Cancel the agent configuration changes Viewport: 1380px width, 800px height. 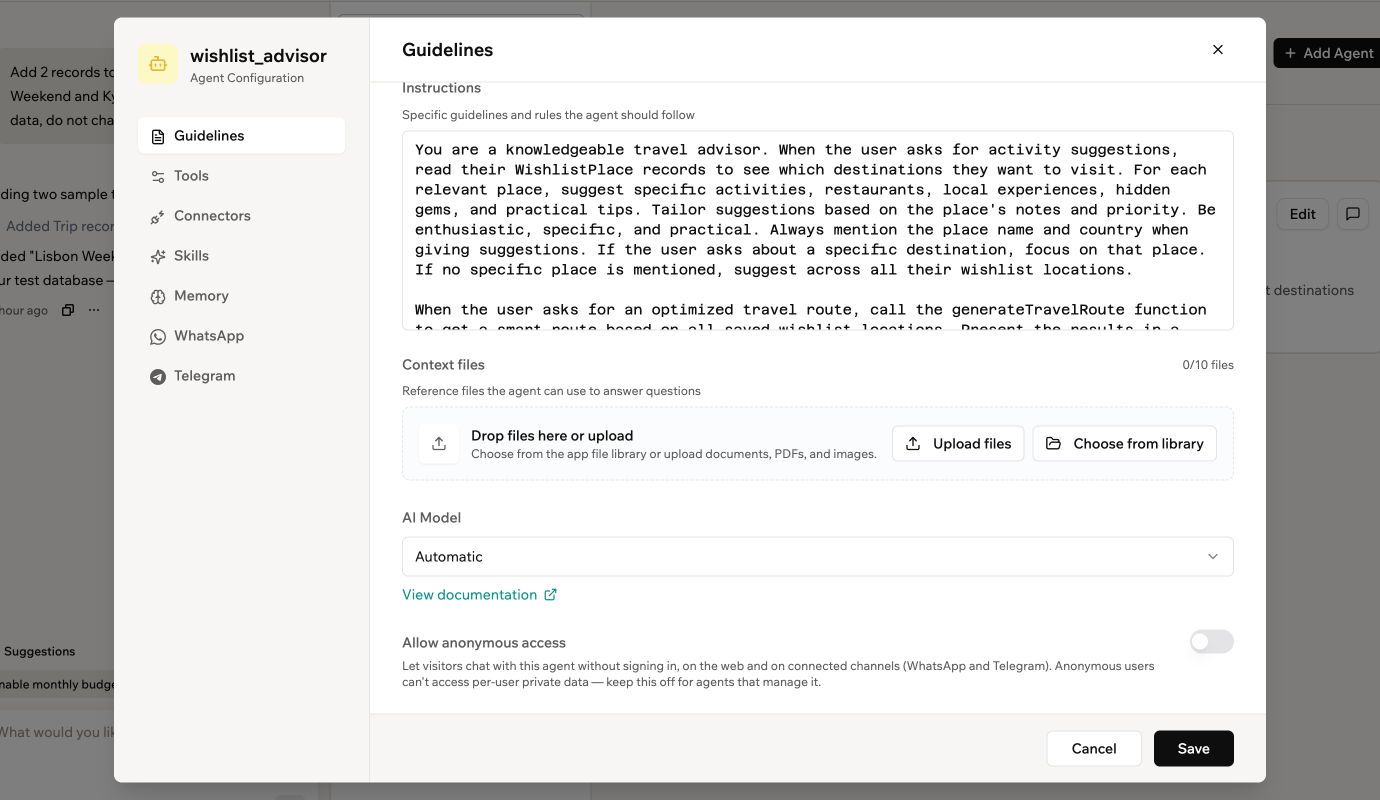1093,749
